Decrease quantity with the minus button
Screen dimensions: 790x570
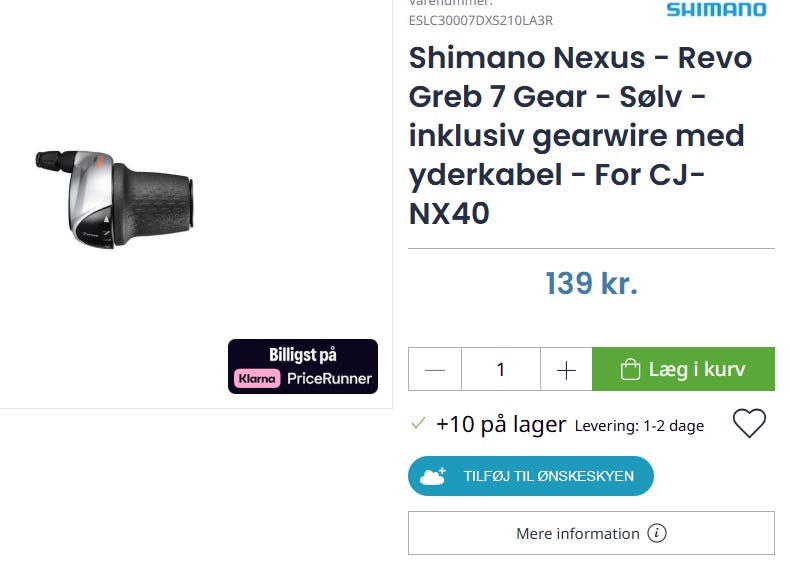point(435,370)
